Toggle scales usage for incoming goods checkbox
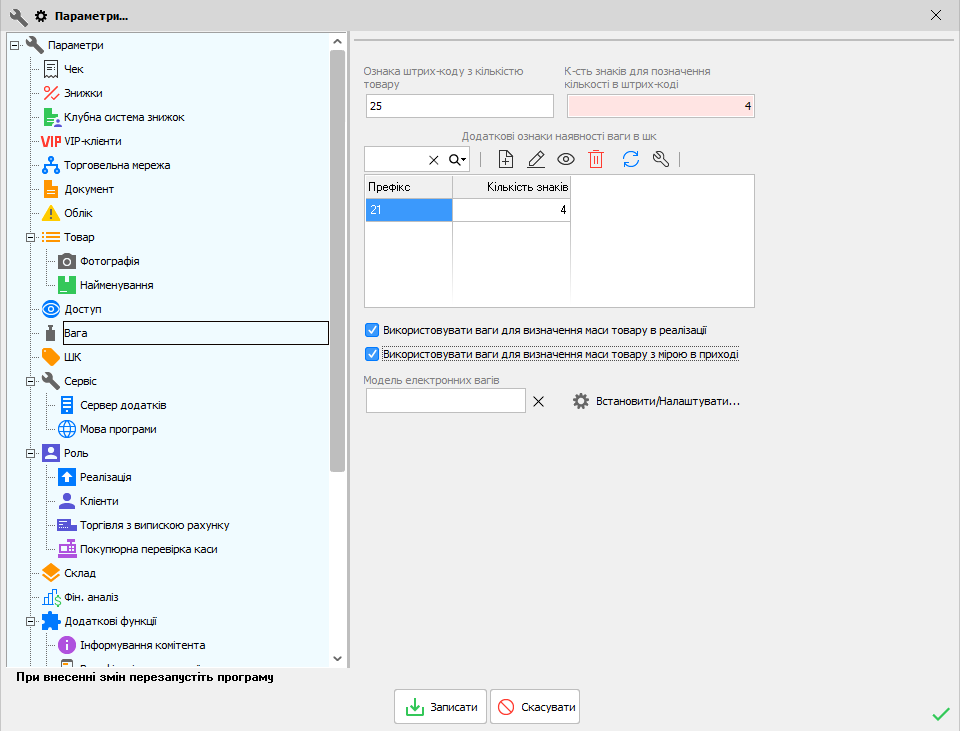960x731 pixels. pos(372,354)
